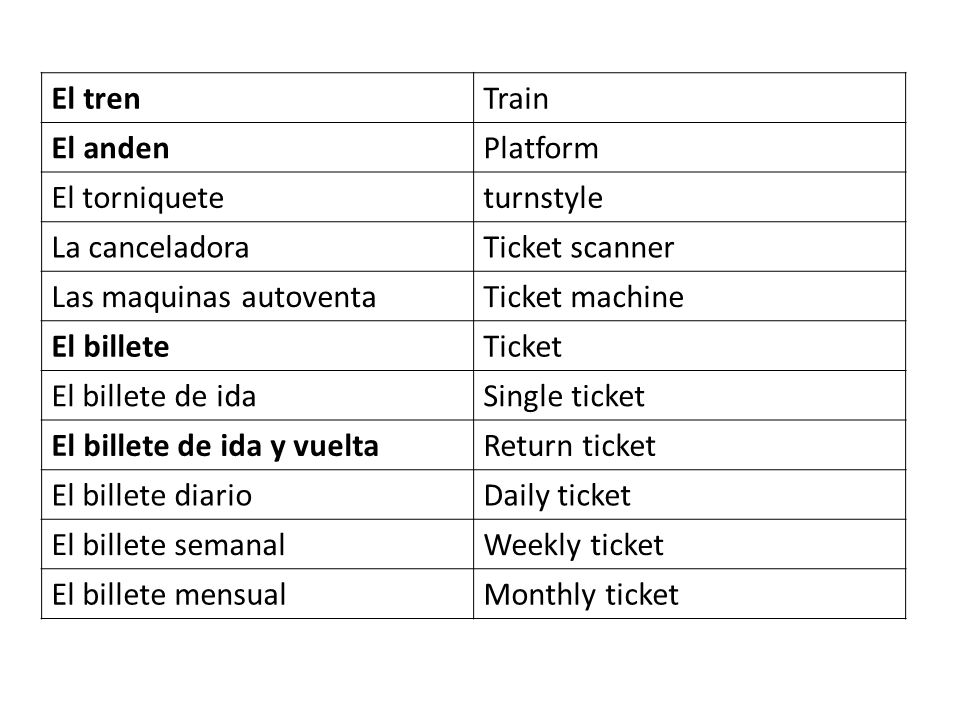Click the 'El tren' cell
Viewport: 960px width, 720px height.
click(257, 98)
